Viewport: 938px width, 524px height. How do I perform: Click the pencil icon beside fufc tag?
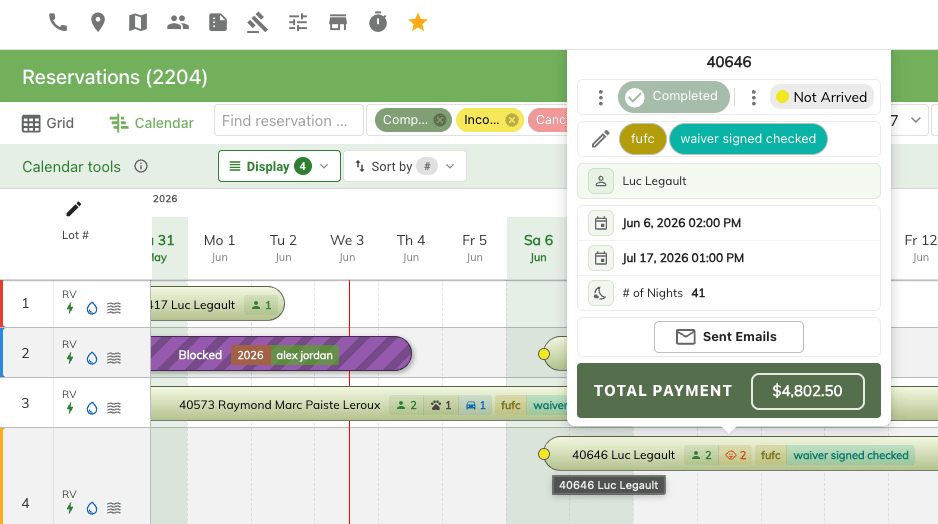coord(601,139)
